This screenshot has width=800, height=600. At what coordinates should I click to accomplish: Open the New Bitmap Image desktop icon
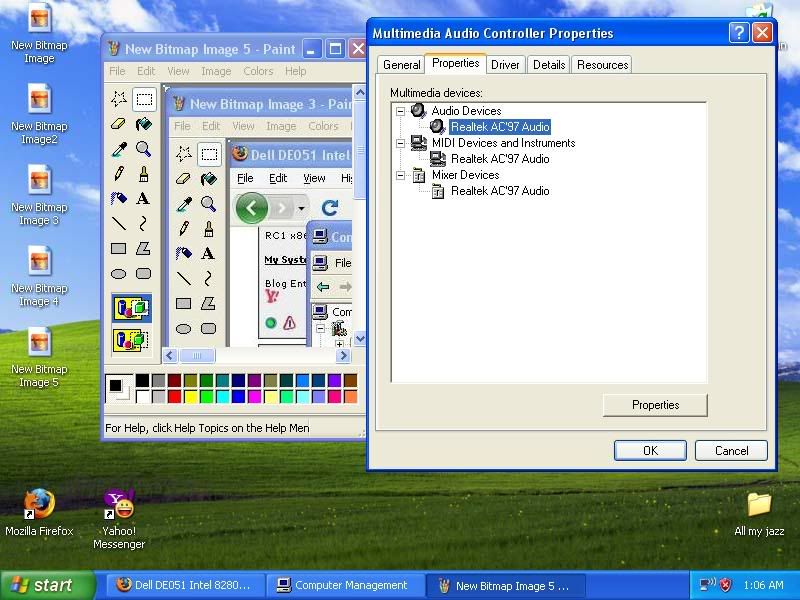point(39,34)
